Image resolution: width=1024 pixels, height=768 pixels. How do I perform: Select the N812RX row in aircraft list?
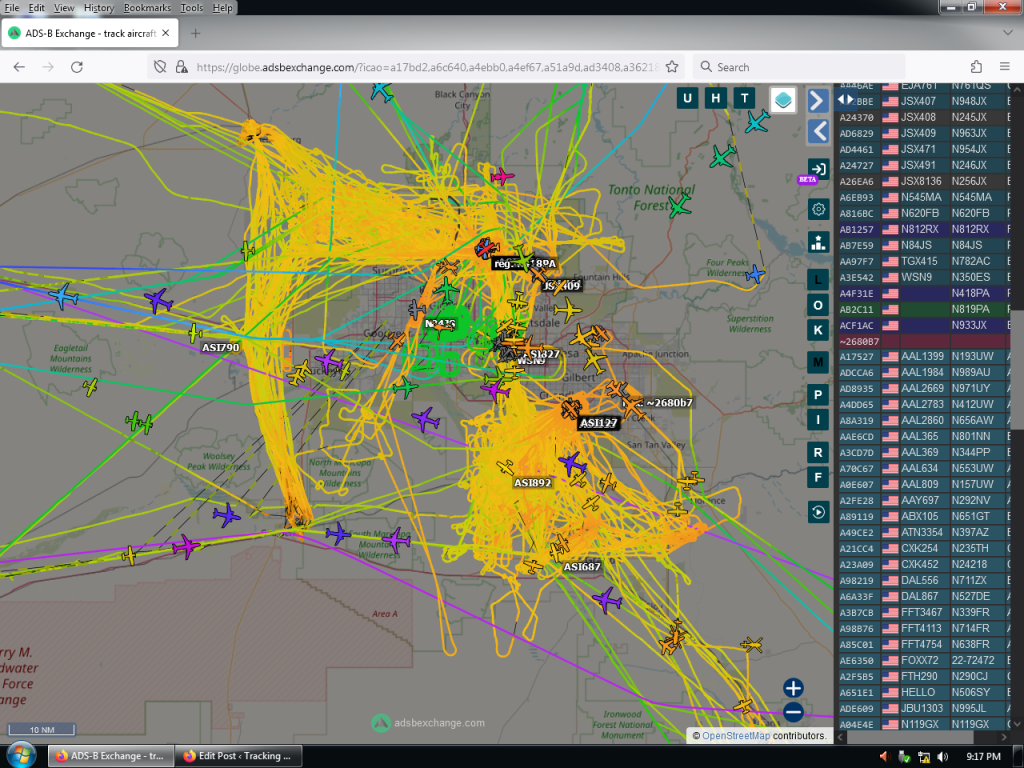923,229
